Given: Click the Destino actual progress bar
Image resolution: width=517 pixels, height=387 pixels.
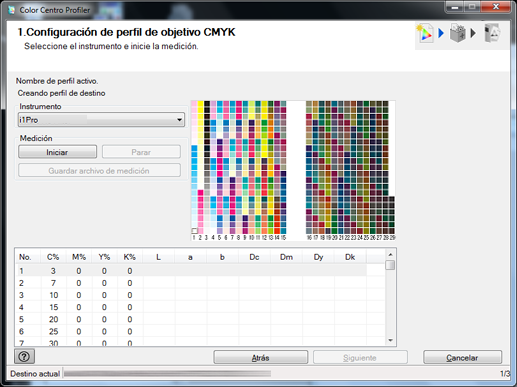Looking at the screenshot, I should point(168,374).
